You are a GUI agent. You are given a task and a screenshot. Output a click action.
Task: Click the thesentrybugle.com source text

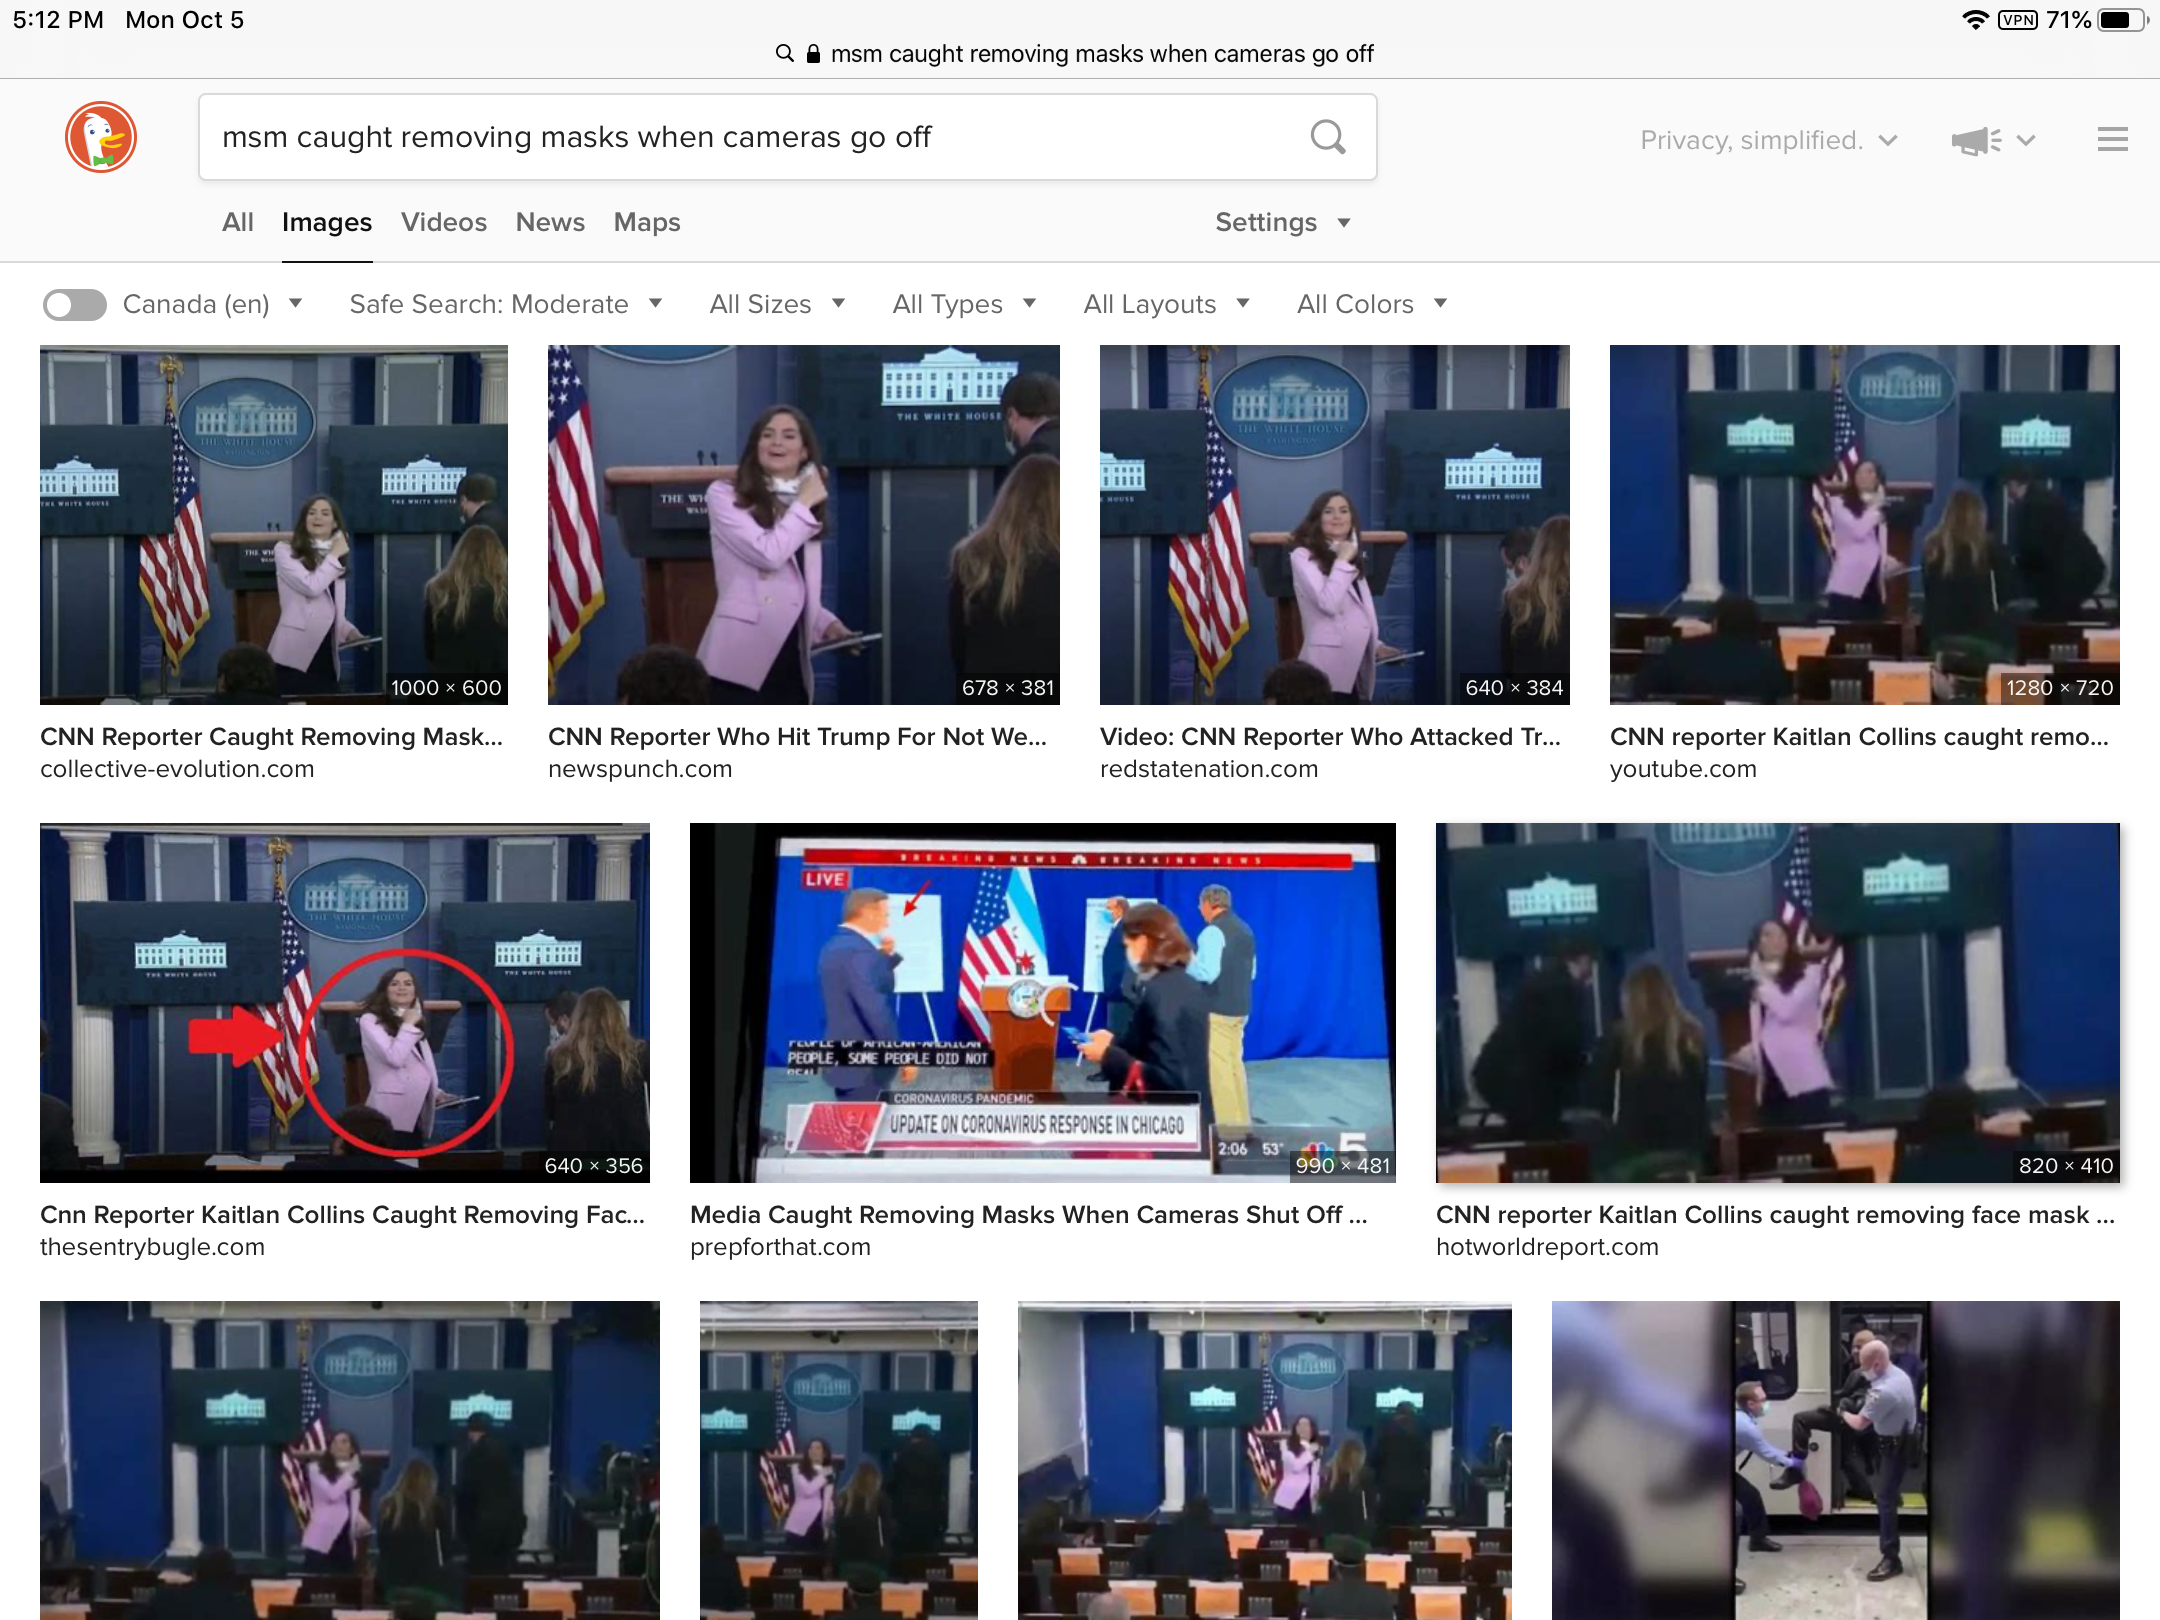tap(152, 1247)
